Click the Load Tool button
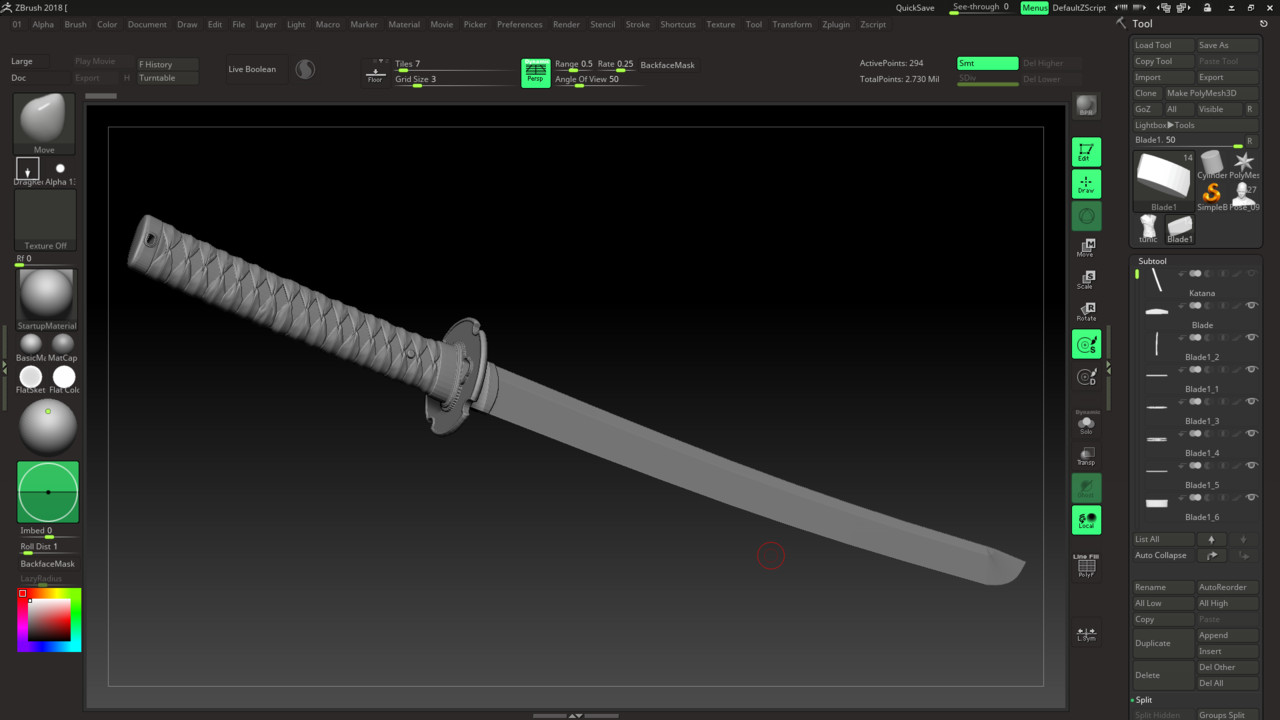Viewport: 1280px width, 720px height. [x=1164, y=45]
